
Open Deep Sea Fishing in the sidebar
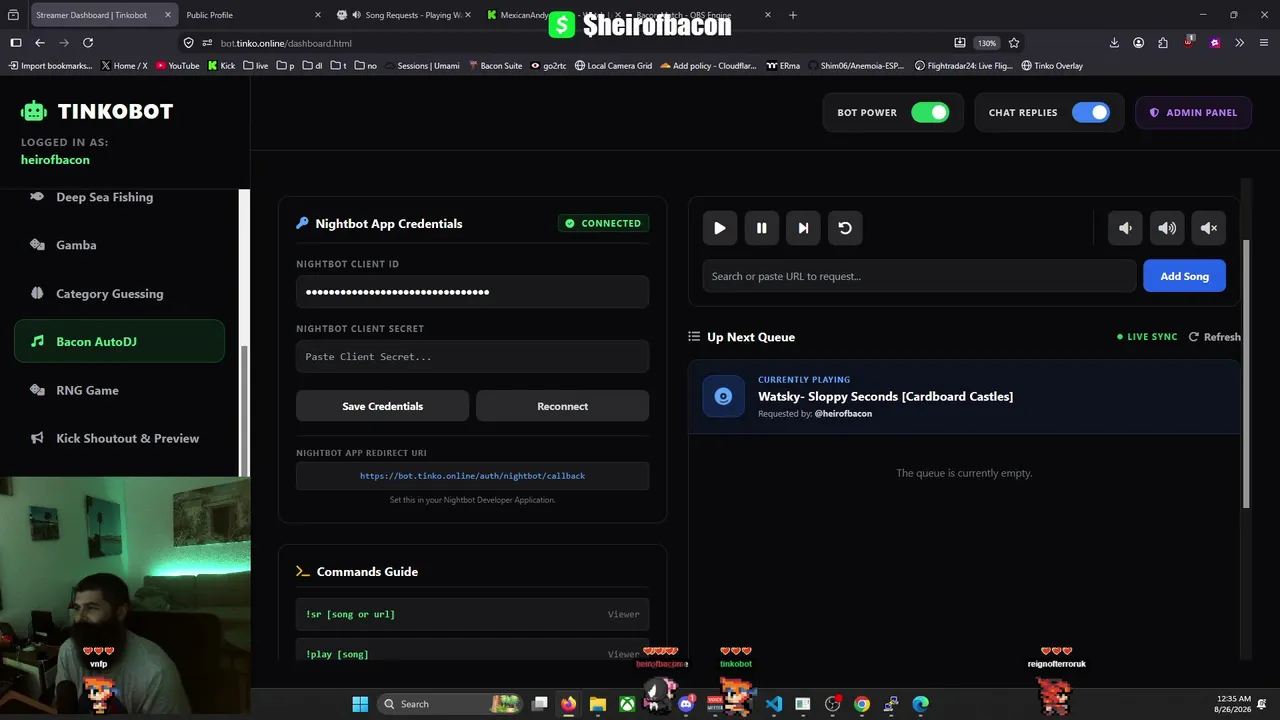click(119, 197)
